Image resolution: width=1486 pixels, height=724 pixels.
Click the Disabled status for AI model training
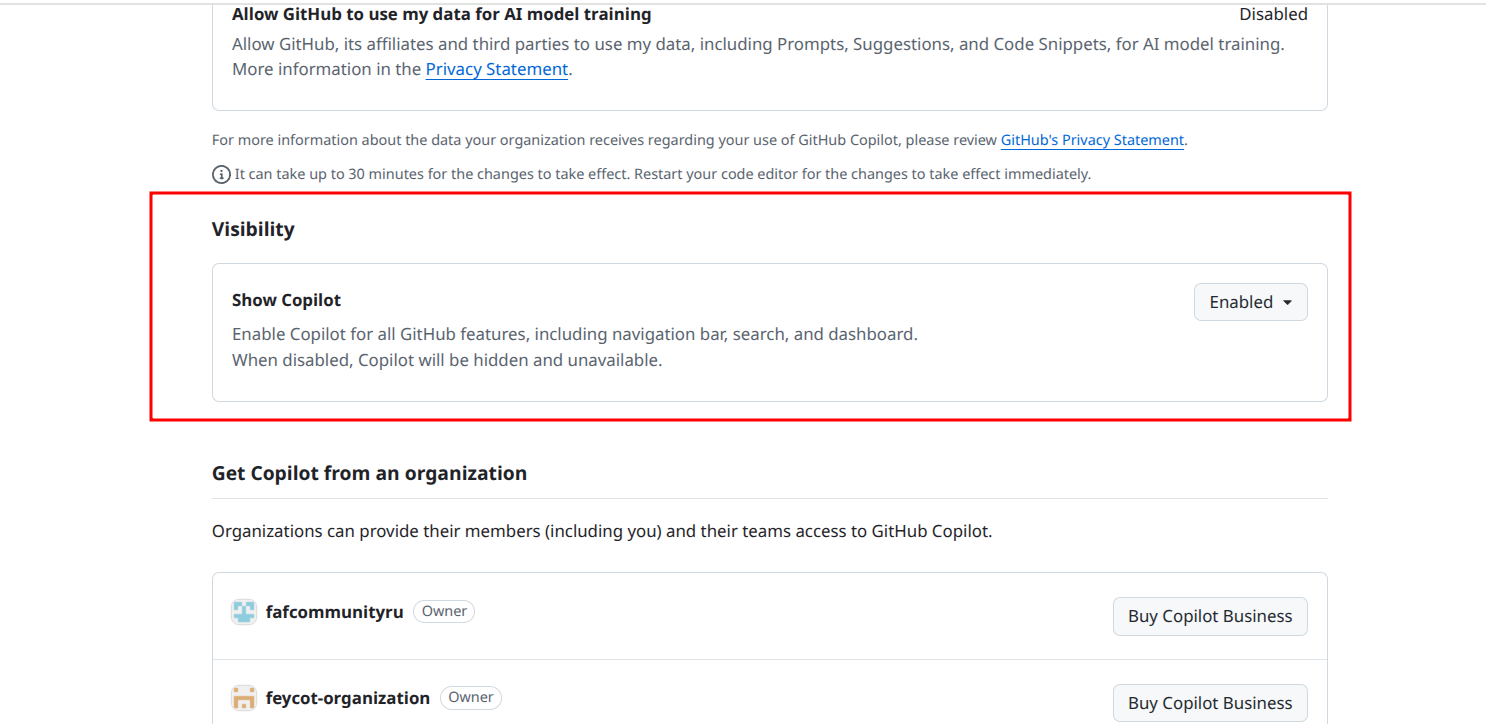(x=1273, y=14)
